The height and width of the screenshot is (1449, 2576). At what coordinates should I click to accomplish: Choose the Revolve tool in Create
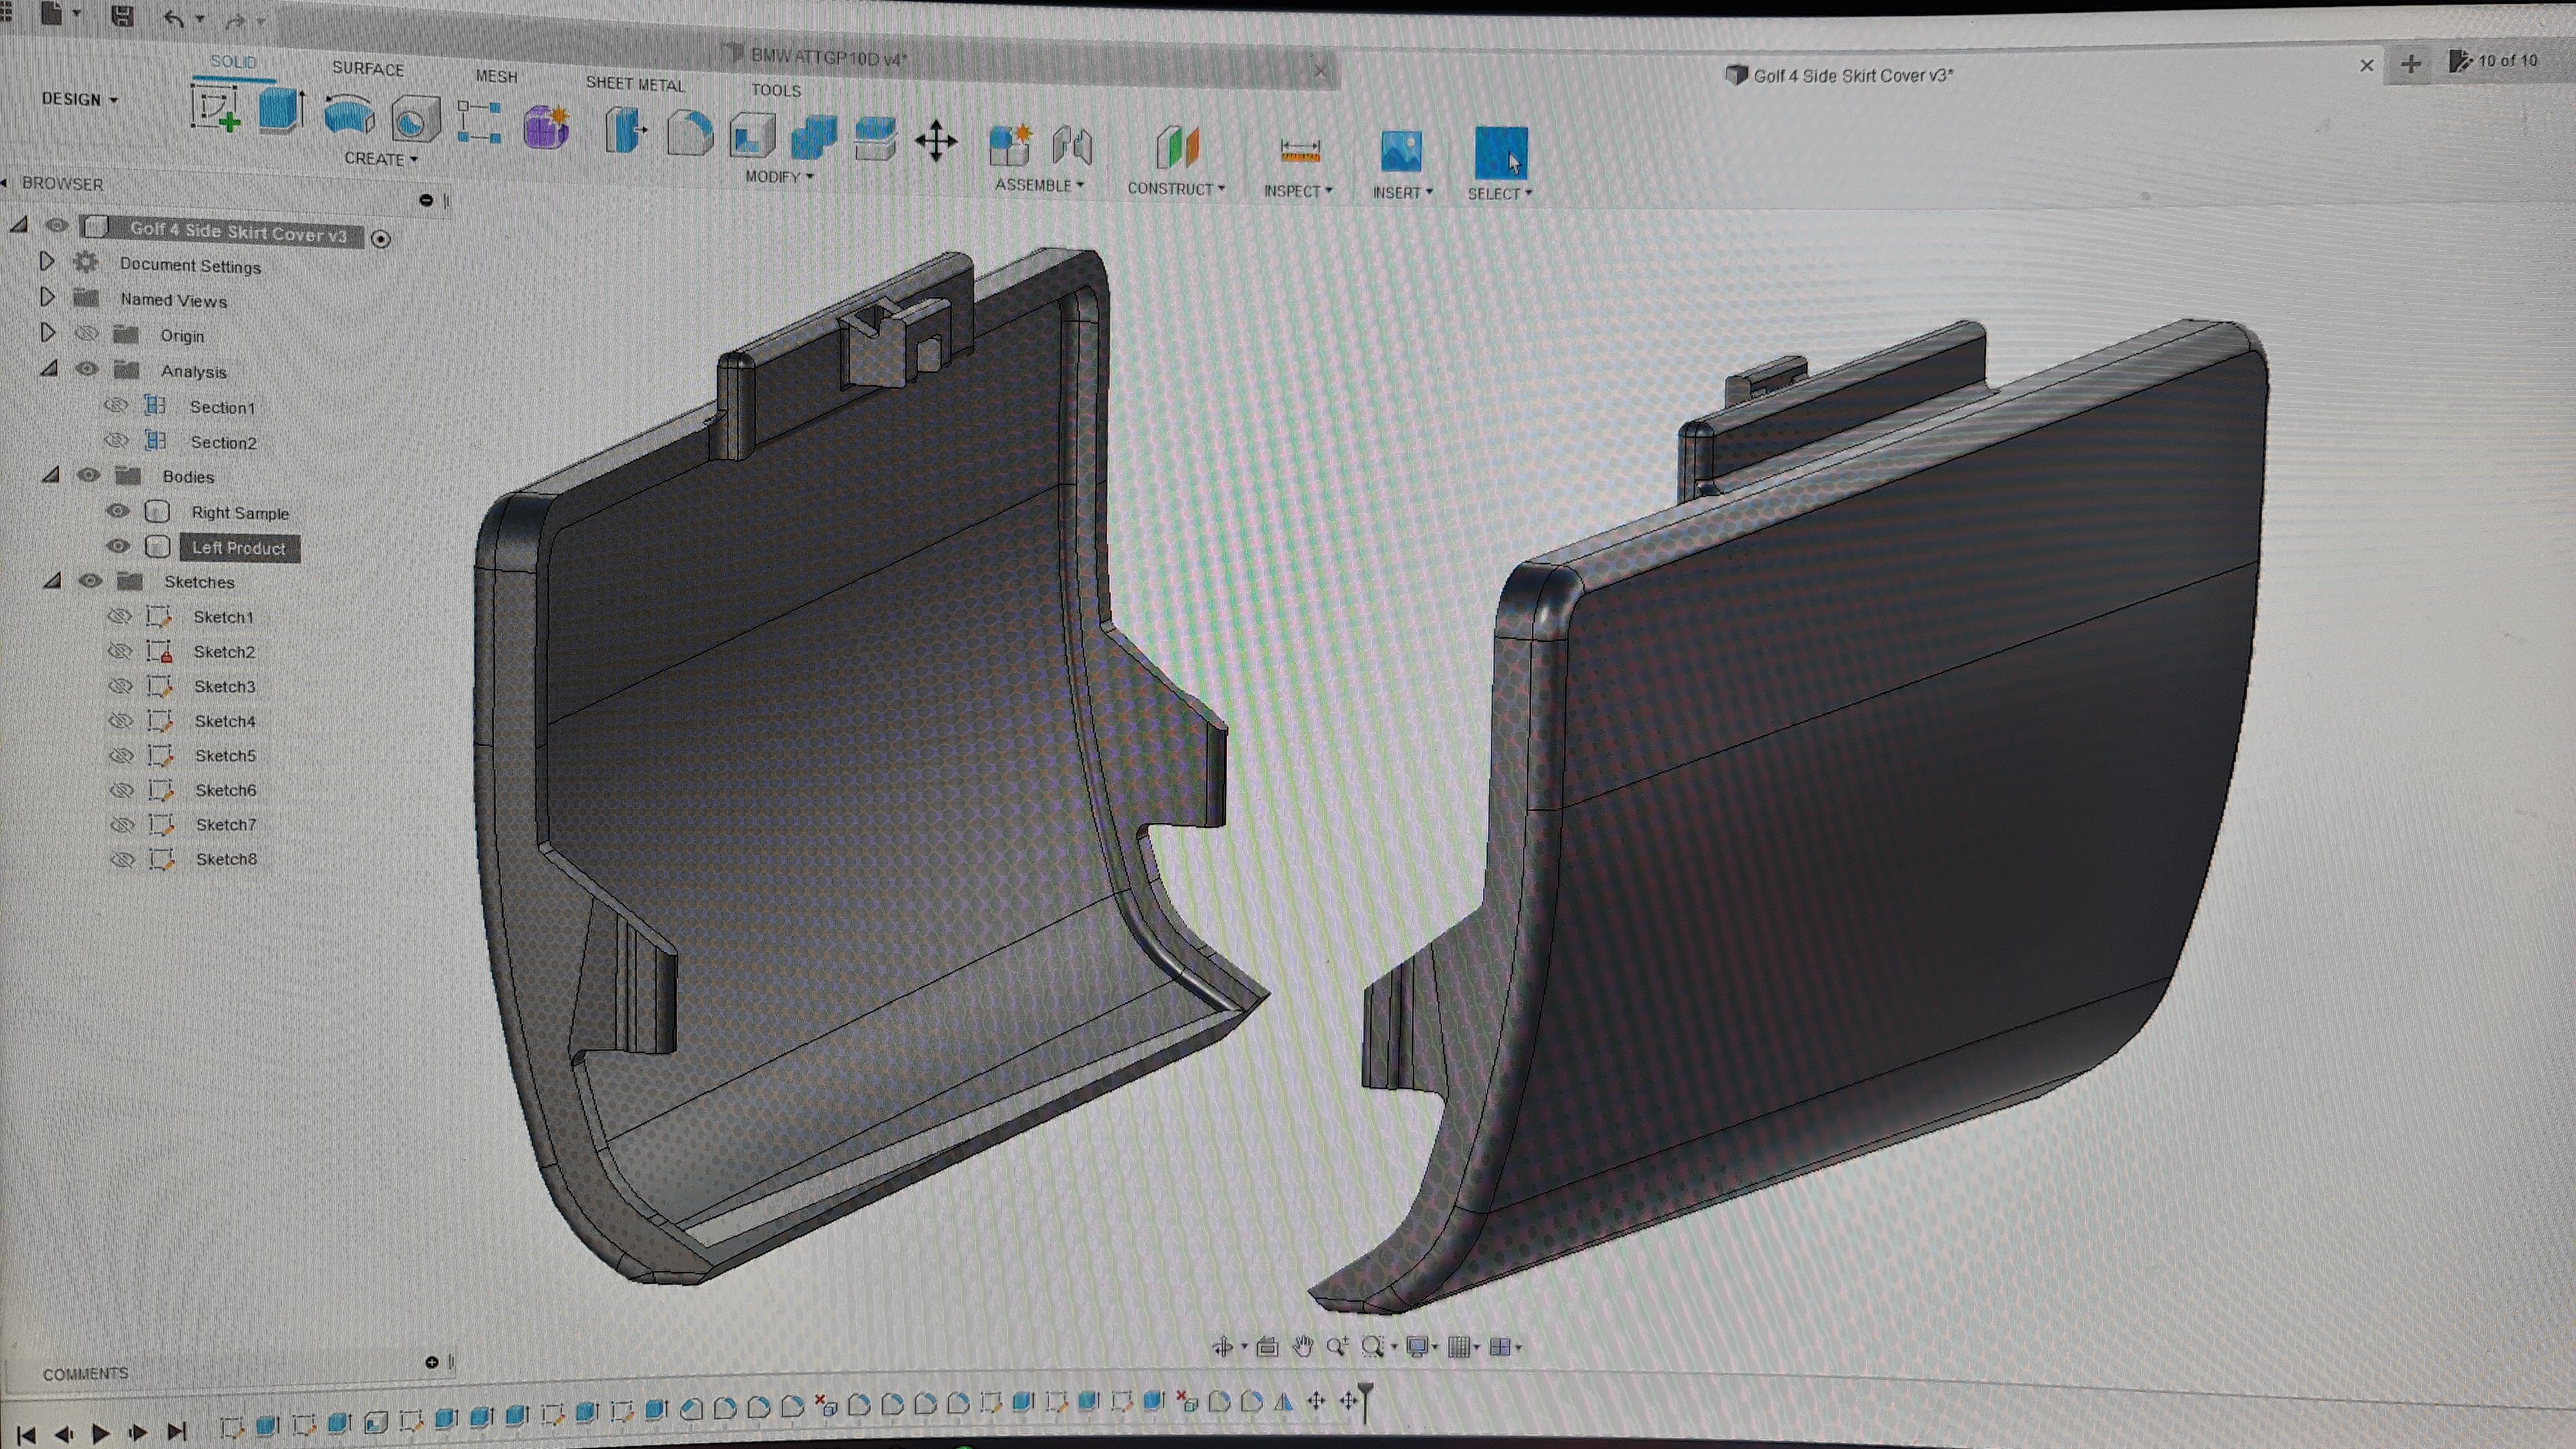tap(349, 116)
